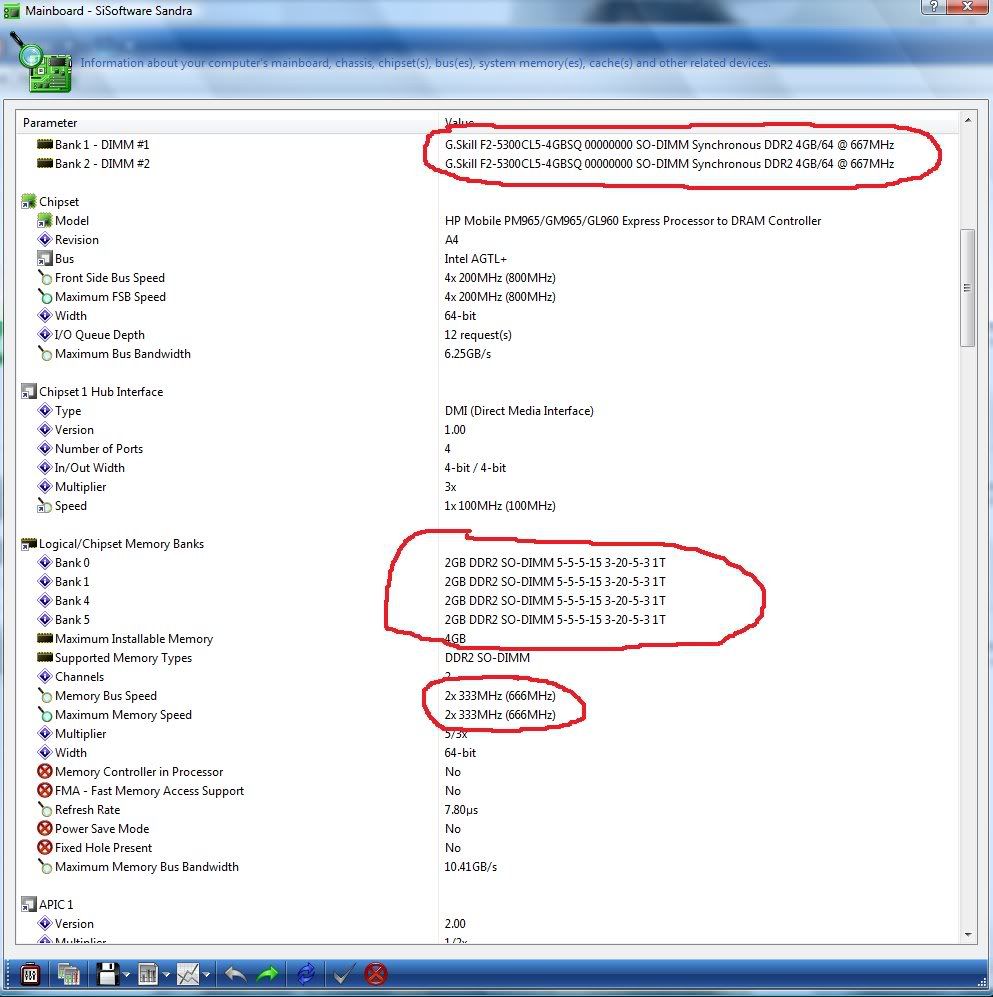Select the Bank 4 row under Logical Memory Banks
Screen dimensions: 993x997
pos(486,601)
